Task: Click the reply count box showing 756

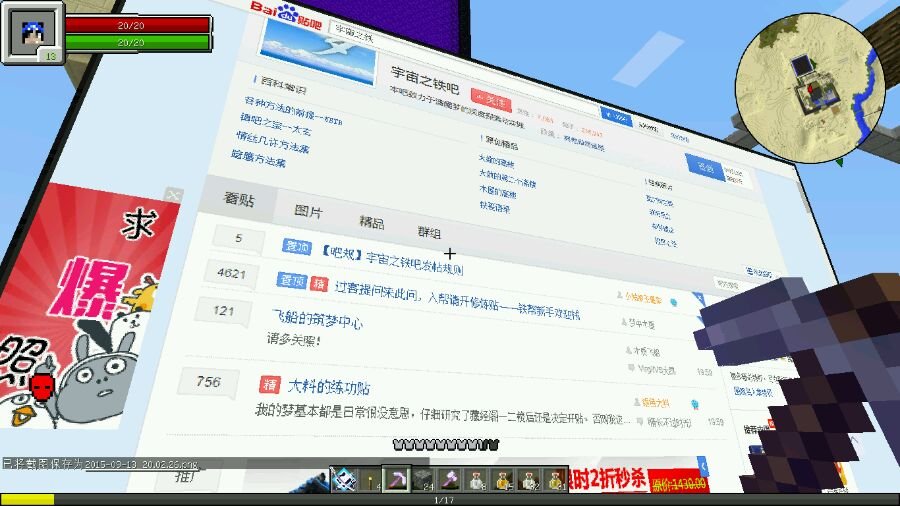Action: [x=208, y=382]
